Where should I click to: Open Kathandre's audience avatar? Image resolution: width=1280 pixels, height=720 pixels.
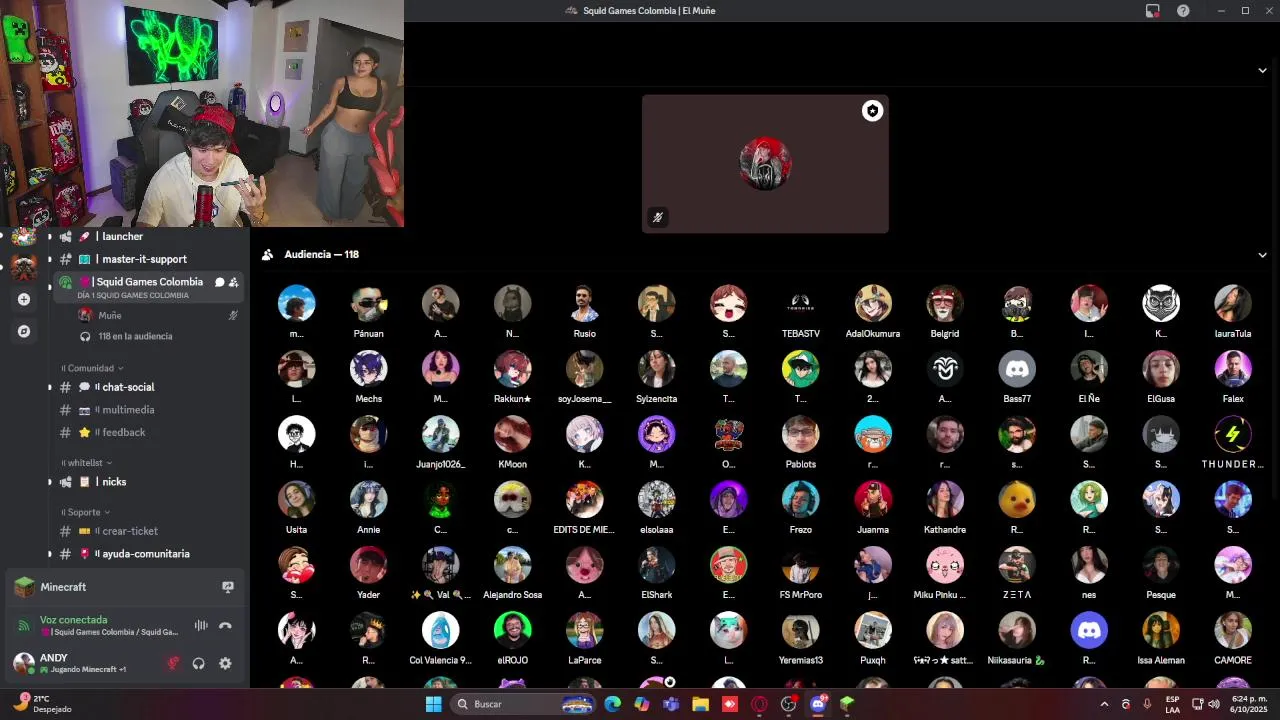coord(945,499)
